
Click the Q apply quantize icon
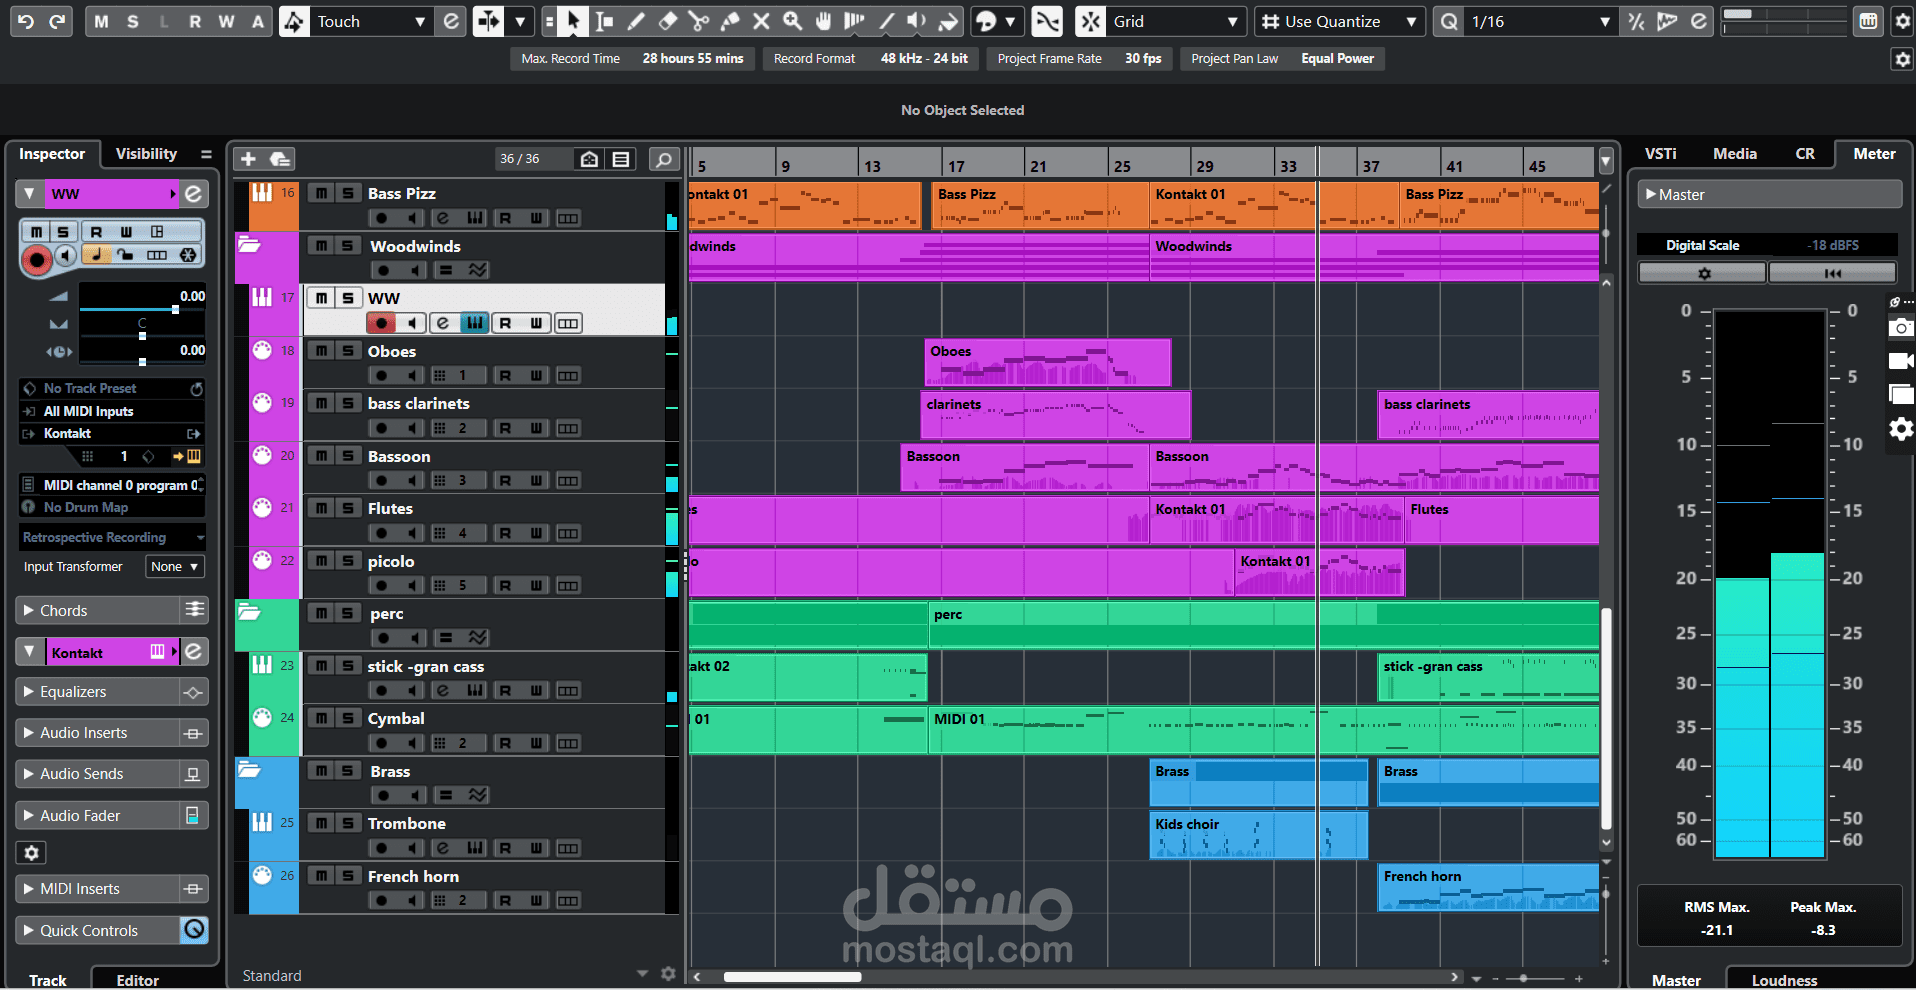(1449, 21)
